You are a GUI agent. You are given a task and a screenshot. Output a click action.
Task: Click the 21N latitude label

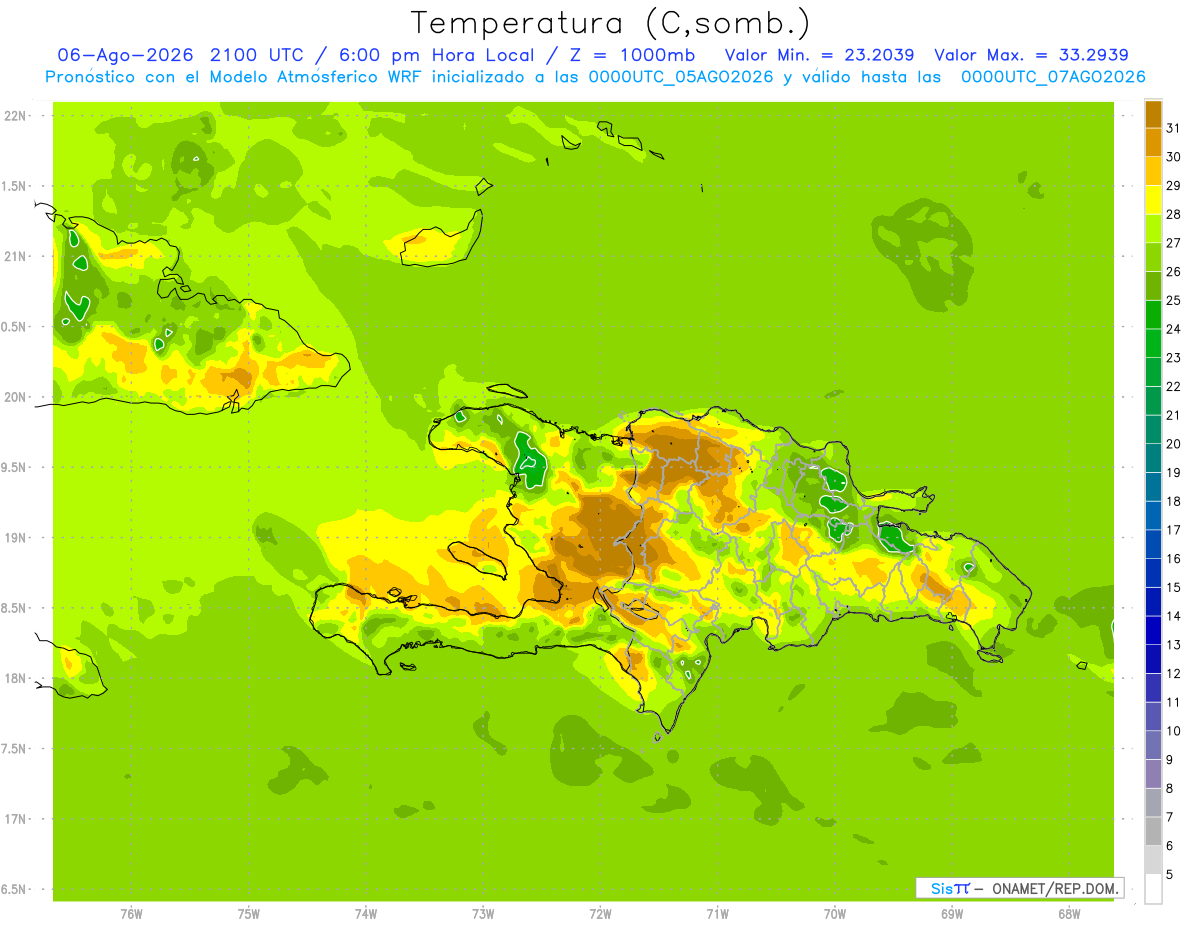pos(15,256)
